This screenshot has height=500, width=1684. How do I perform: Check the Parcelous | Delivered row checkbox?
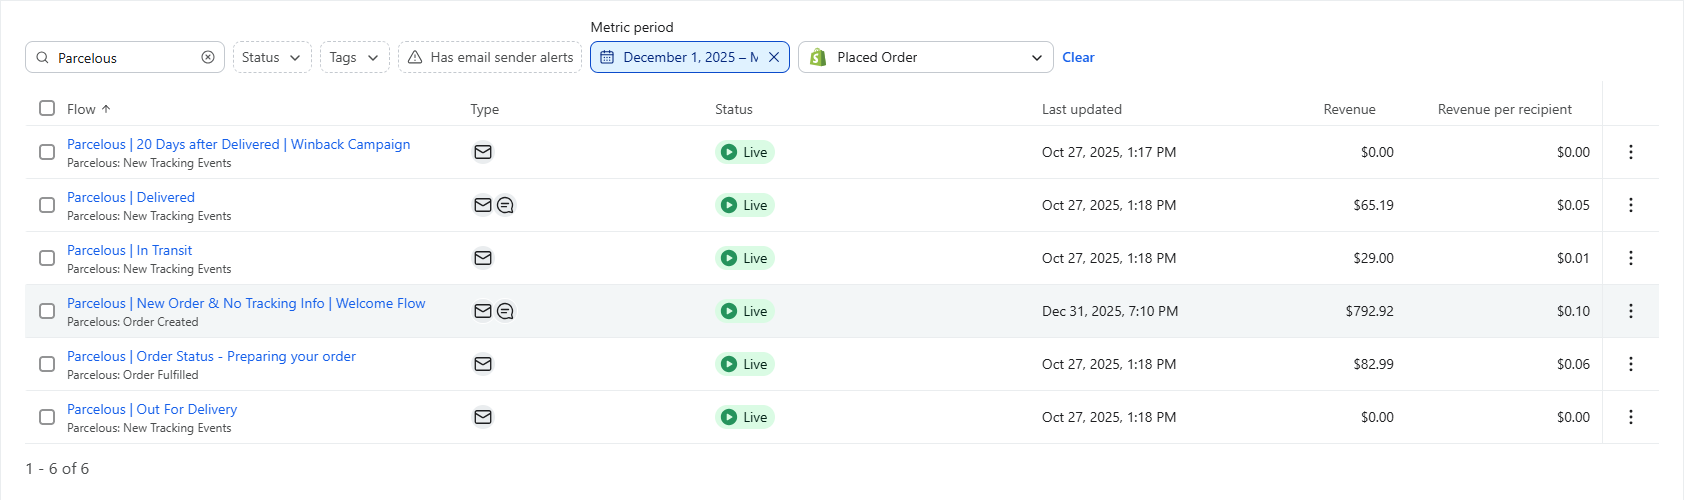[47, 205]
